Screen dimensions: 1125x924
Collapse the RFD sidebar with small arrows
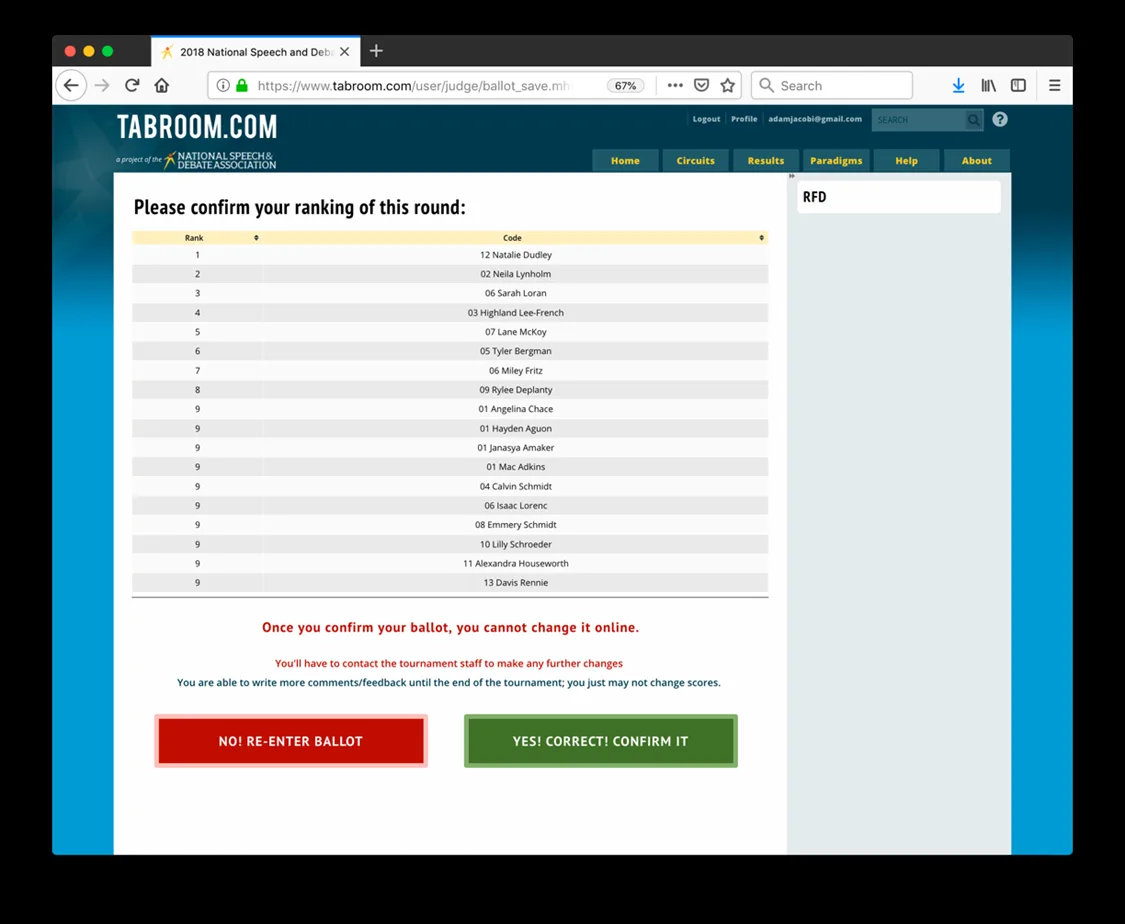click(791, 176)
